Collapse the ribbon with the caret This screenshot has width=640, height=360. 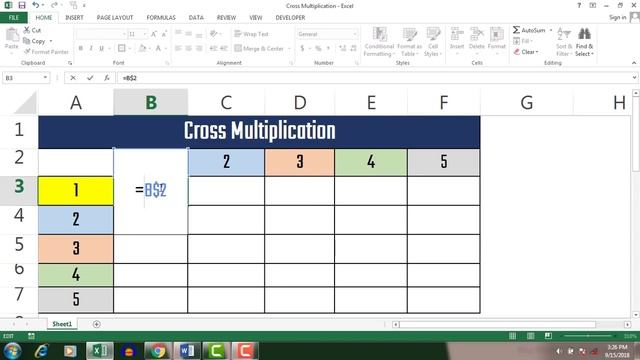(634, 63)
